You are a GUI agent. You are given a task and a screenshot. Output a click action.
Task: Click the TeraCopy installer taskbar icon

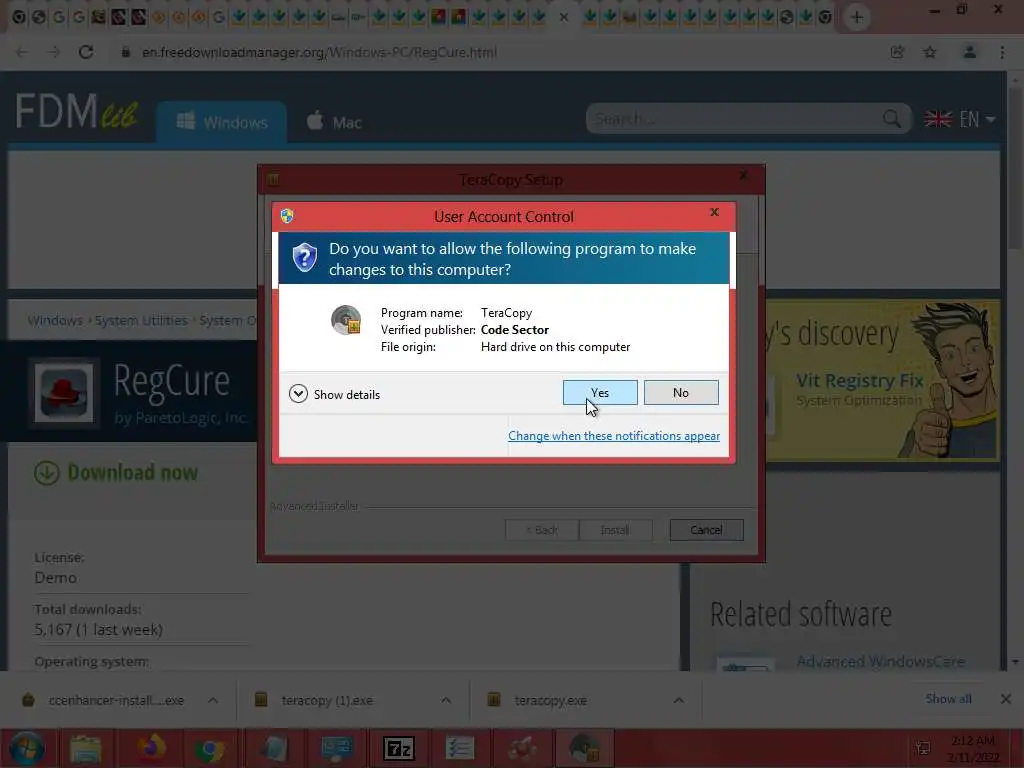pos(584,748)
